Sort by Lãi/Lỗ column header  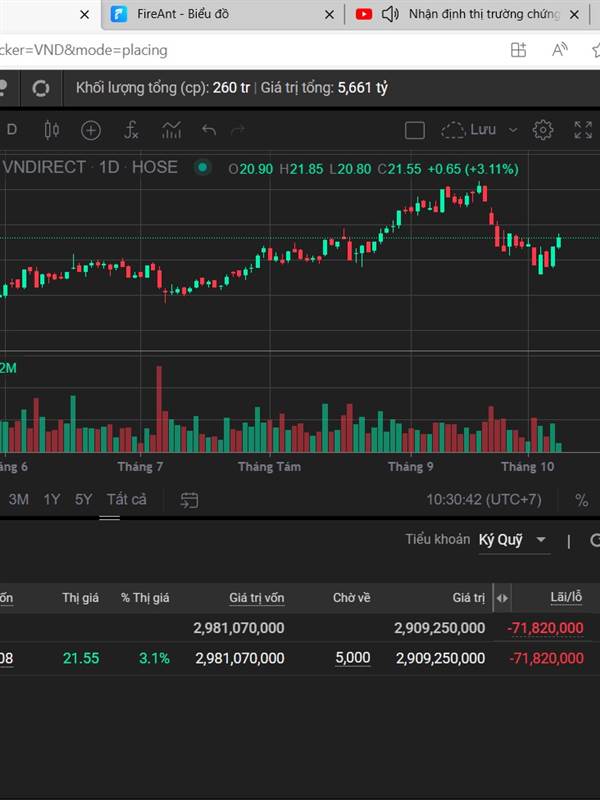click(566, 597)
